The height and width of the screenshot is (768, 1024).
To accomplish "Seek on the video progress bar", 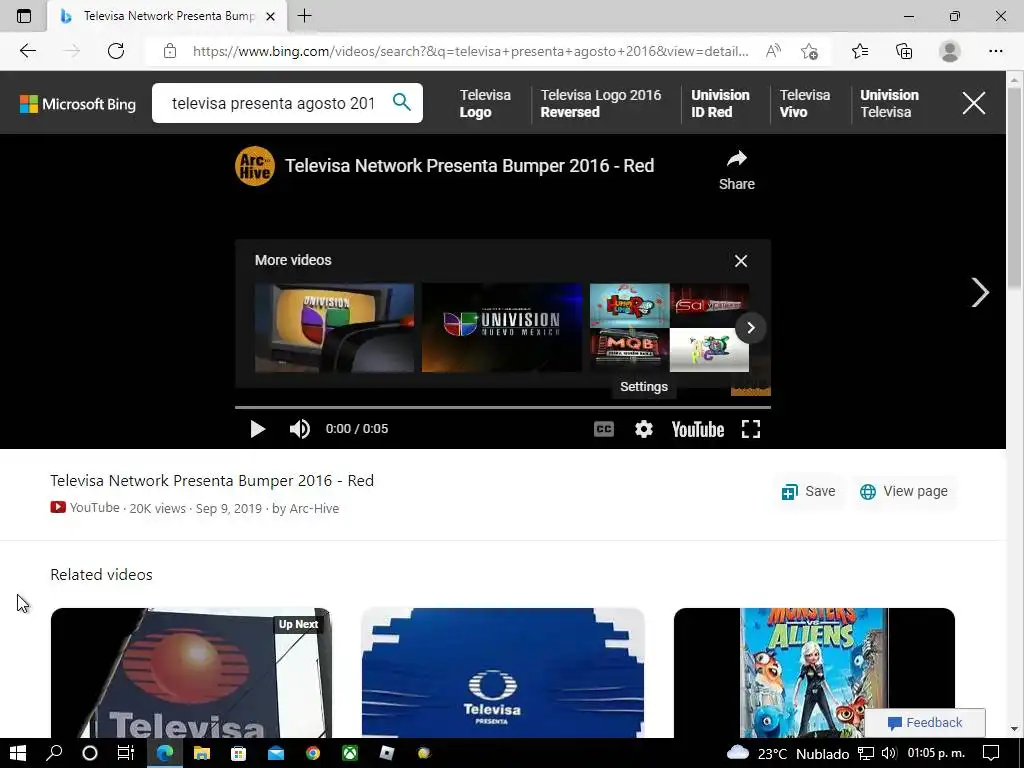I will 503,407.
